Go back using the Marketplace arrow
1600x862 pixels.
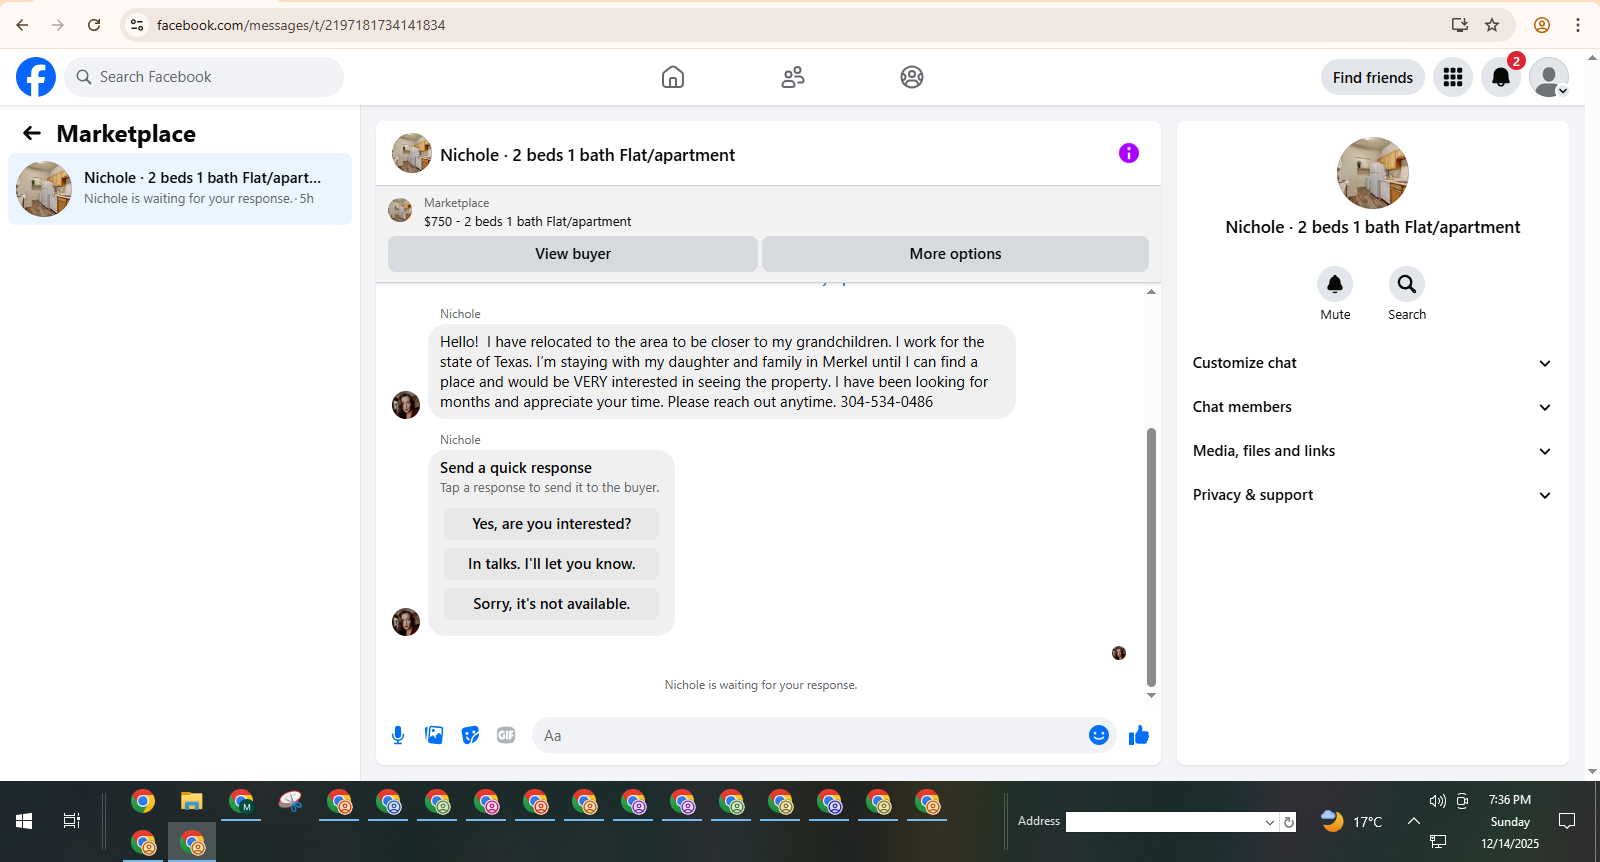pyautogui.click(x=32, y=133)
